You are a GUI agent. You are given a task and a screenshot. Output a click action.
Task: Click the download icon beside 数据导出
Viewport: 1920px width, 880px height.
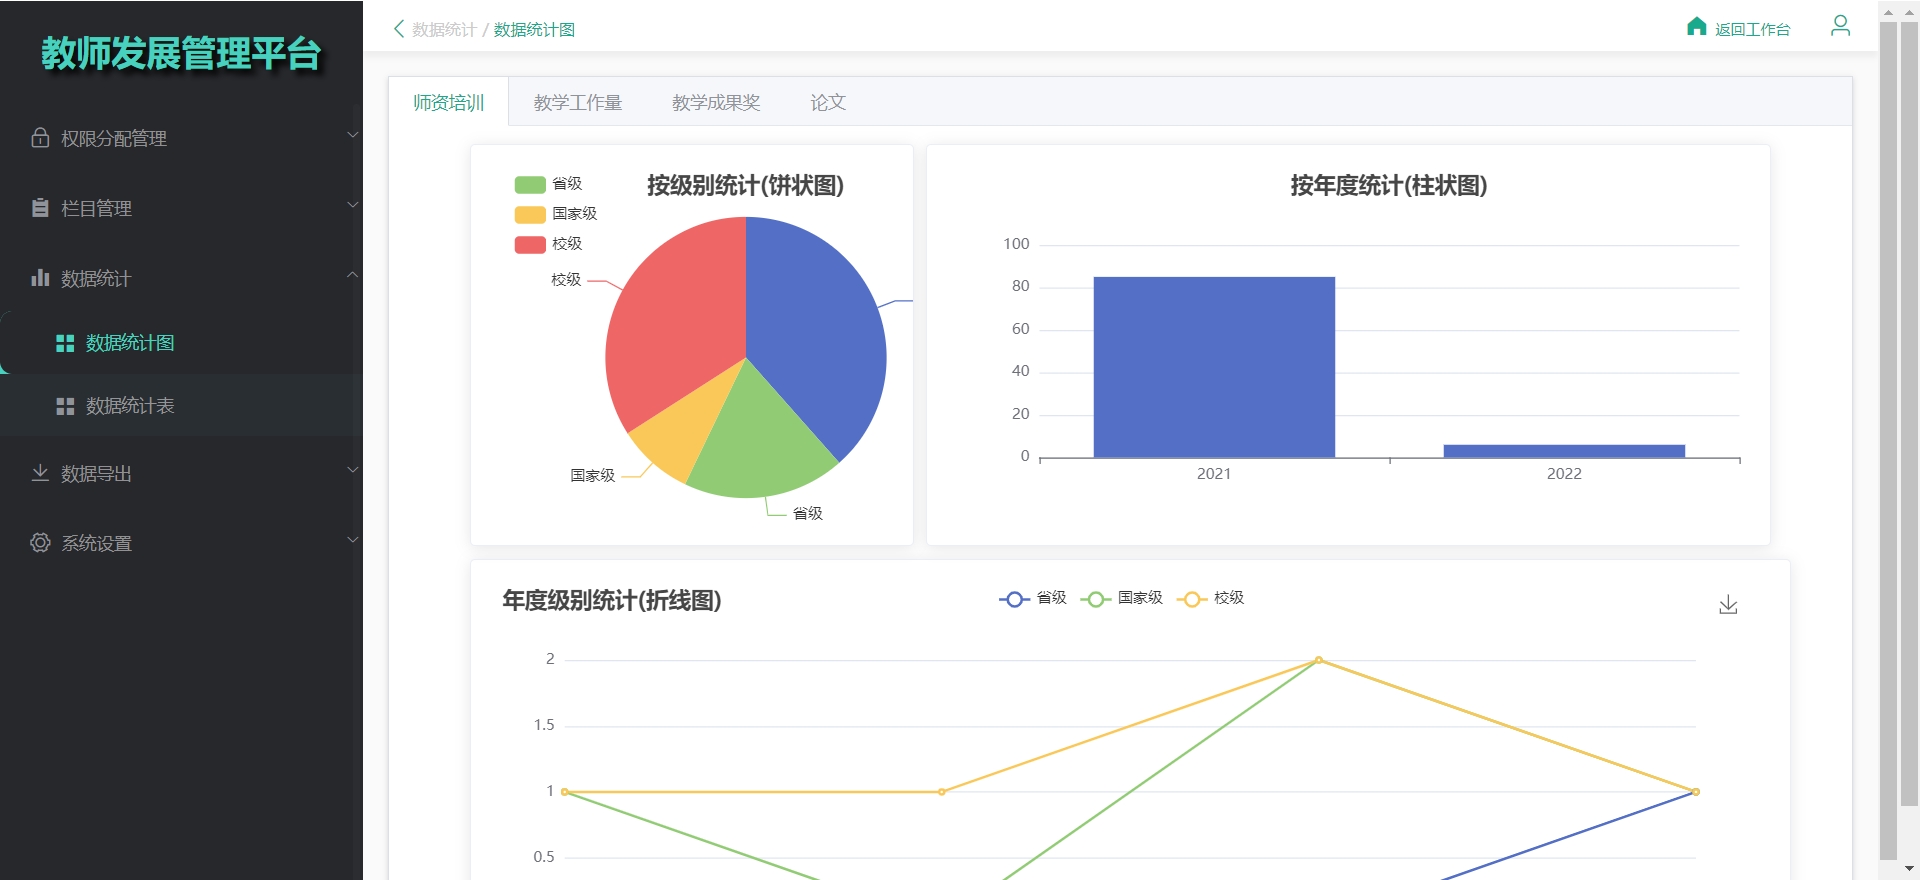click(40, 473)
